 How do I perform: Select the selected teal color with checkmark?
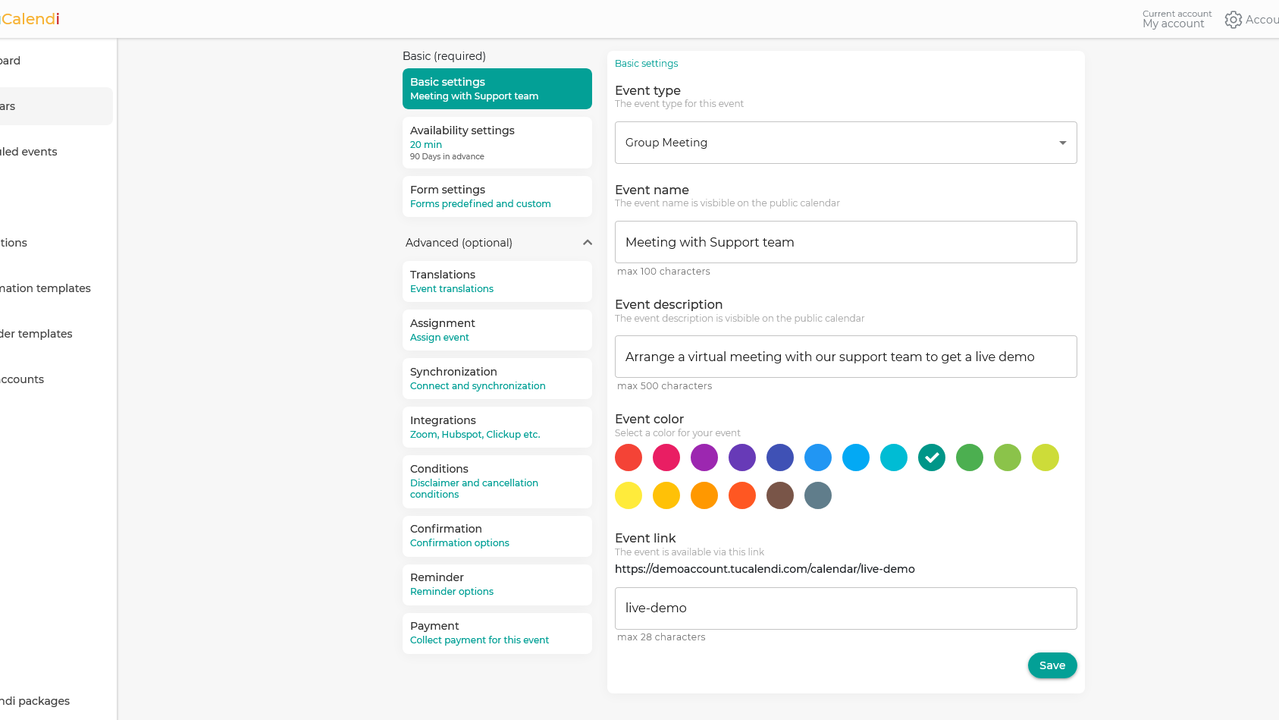click(x=931, y=458)
